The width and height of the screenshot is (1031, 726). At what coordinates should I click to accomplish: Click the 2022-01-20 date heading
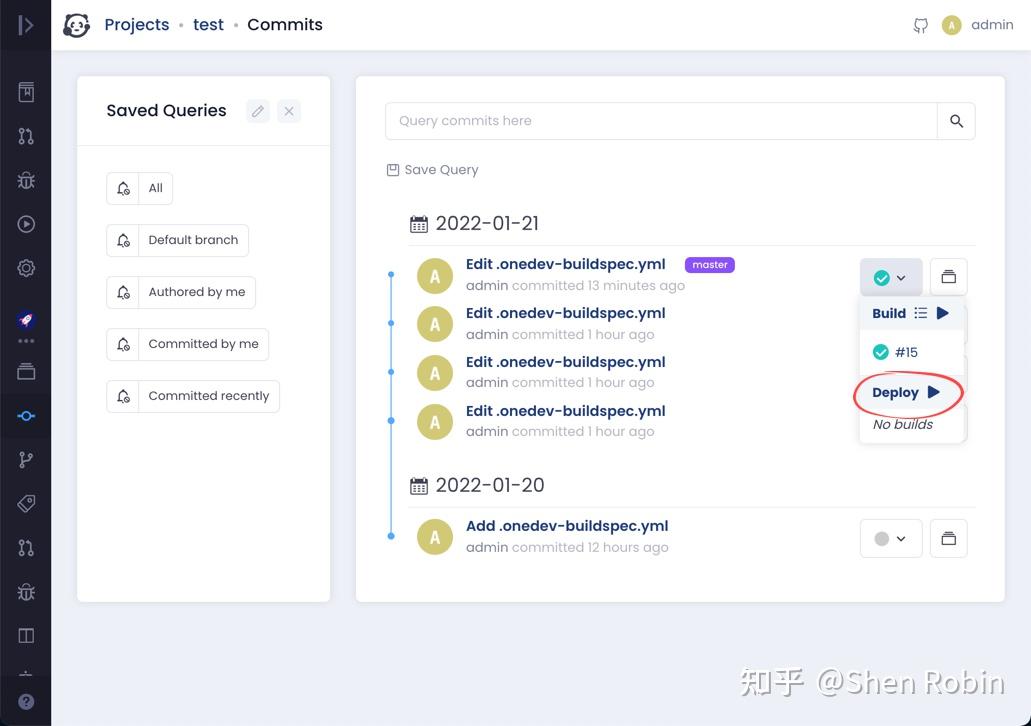490,485
